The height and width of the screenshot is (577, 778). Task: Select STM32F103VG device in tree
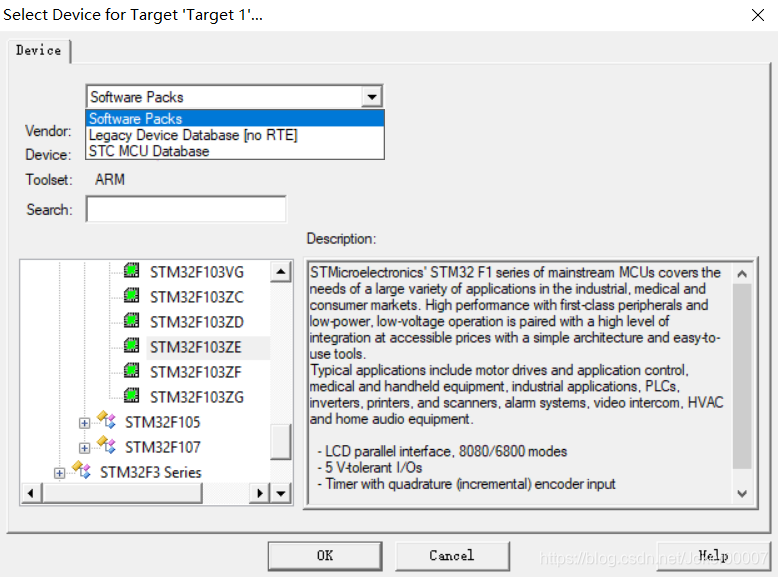(197, 272)
